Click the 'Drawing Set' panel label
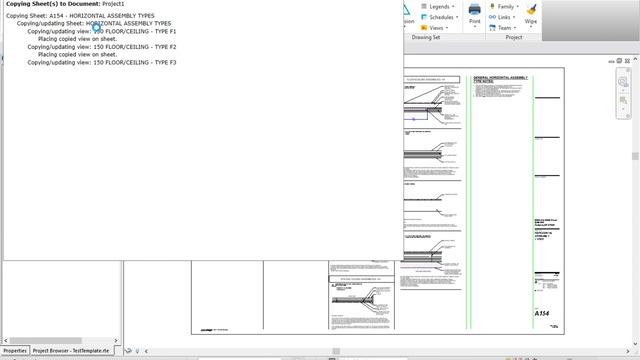 pyautogui.click(x=426, y=37)
